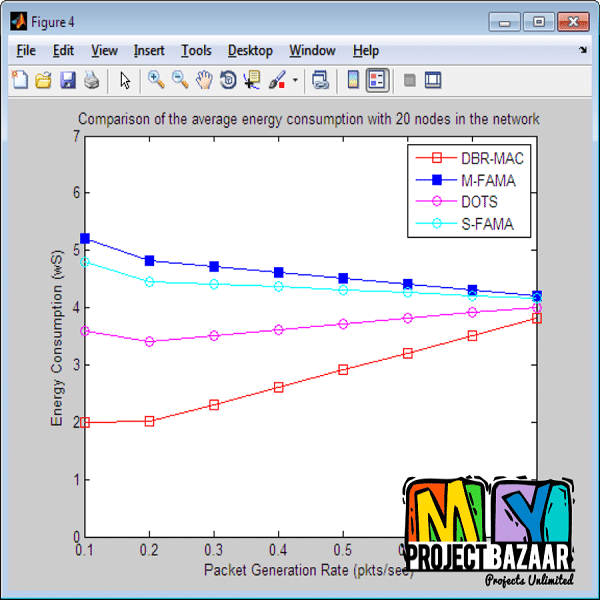Toggle the Hide Plot Tools button

(409, 80)
